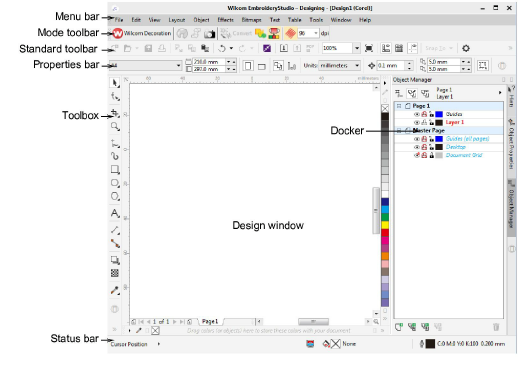The width and height of the screenshot is (518, 368).
Task: Select the Transparency checkerboard tool
Action: click(115, 273)
